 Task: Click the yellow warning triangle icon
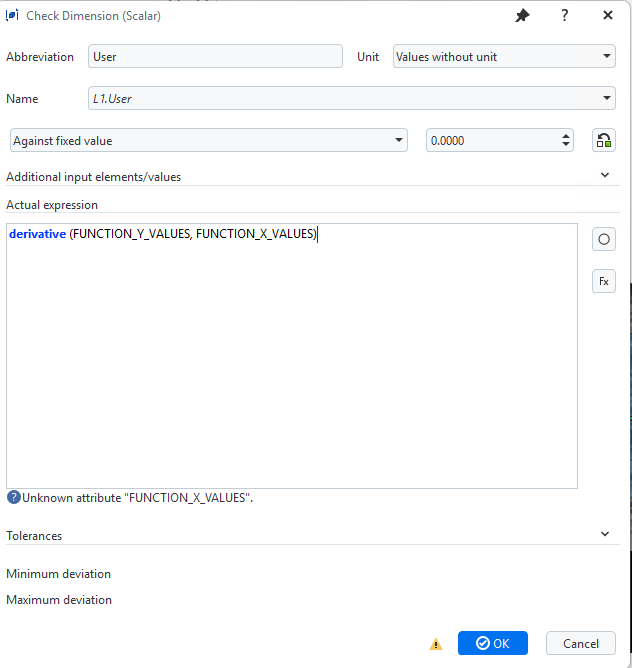[436, 644]
